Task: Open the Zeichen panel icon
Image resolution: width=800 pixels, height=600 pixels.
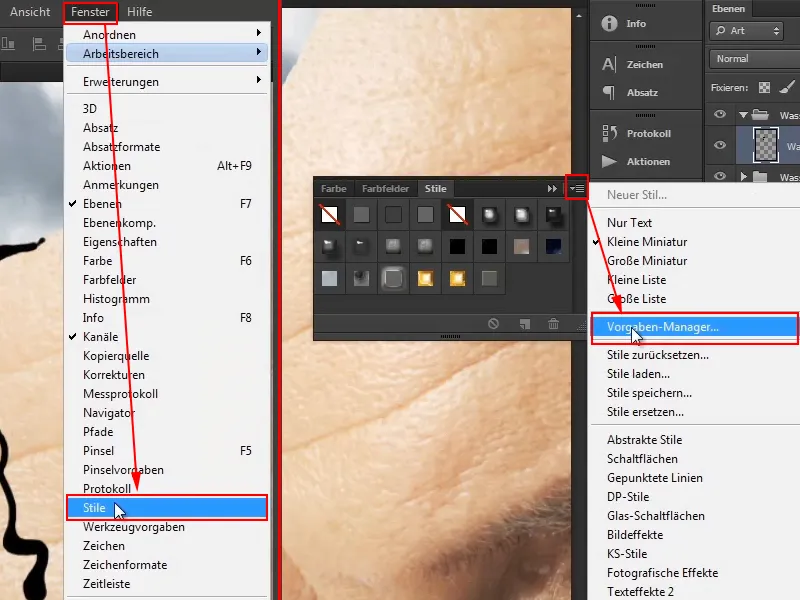Action: tap(609, 64)
